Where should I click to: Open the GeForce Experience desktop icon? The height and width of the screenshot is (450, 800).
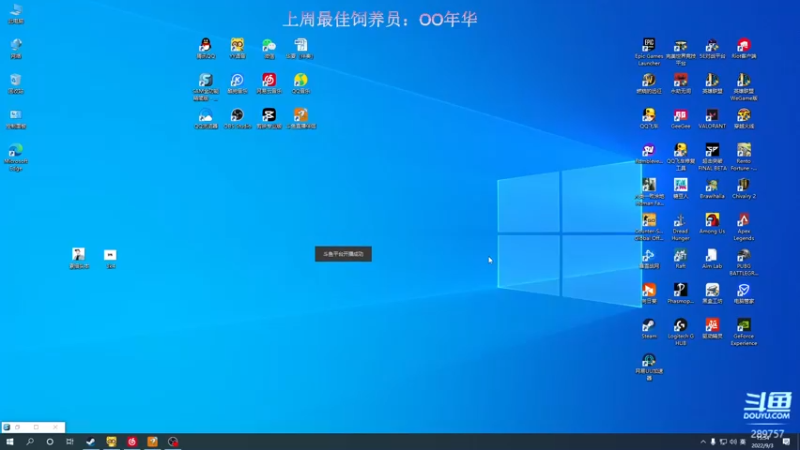[x=743, y=332]
